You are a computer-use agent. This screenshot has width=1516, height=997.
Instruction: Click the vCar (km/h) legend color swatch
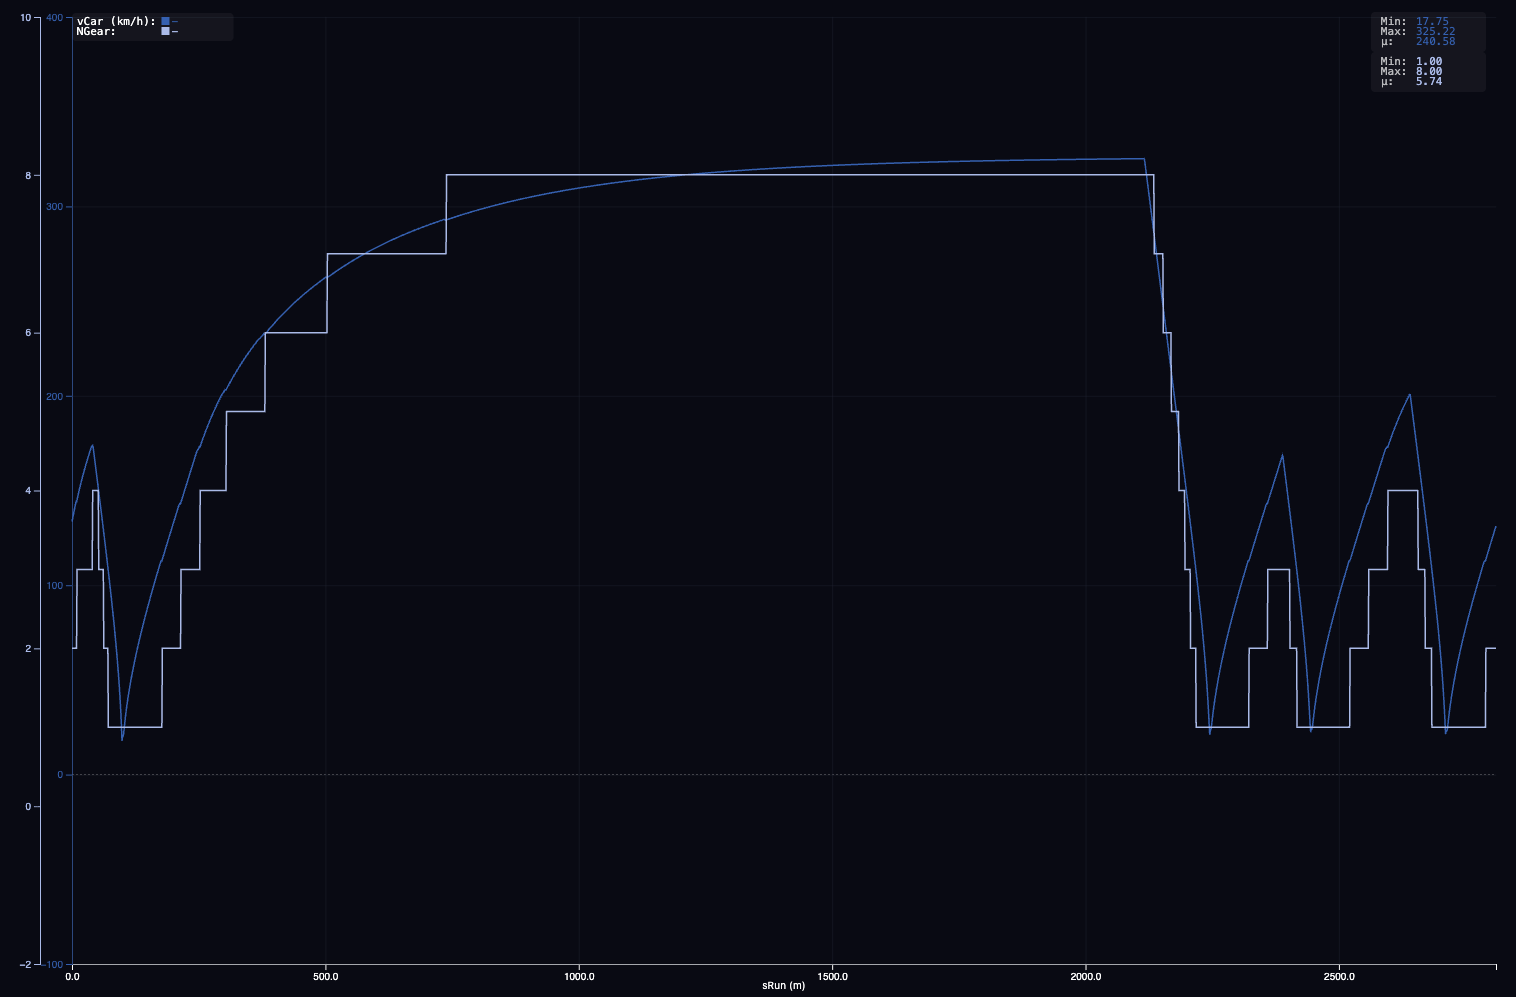tap(165, 21)
